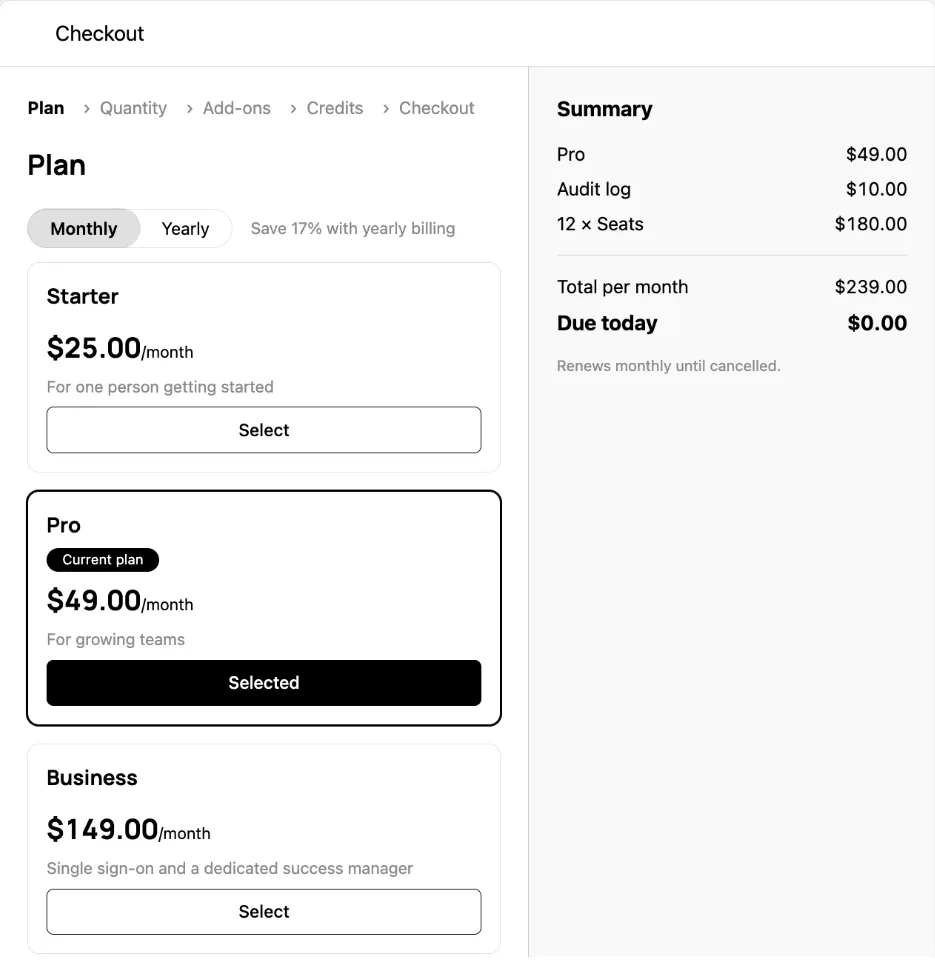Viewport: 935px width, 960px height.
Task: Select the Business plan button
Action: coord(264,912)
